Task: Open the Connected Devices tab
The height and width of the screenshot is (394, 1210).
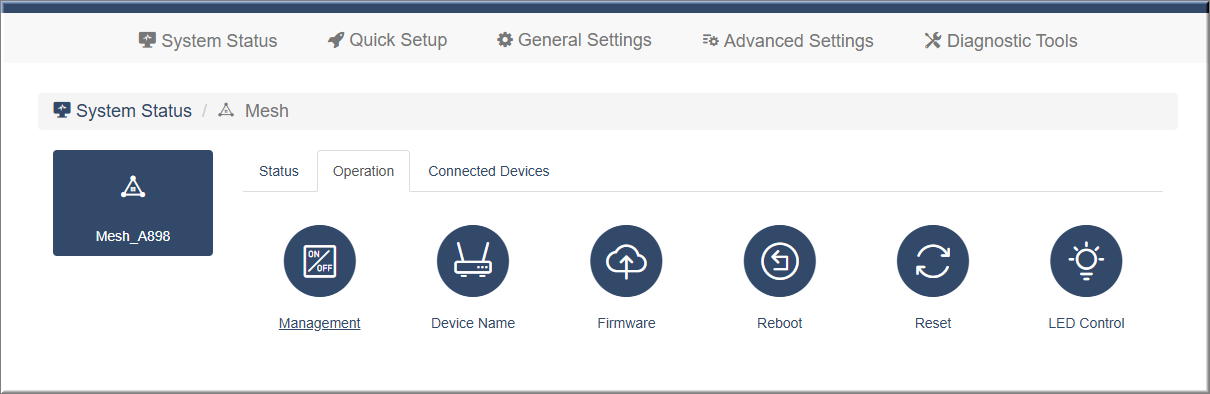Action: point(489,171)
